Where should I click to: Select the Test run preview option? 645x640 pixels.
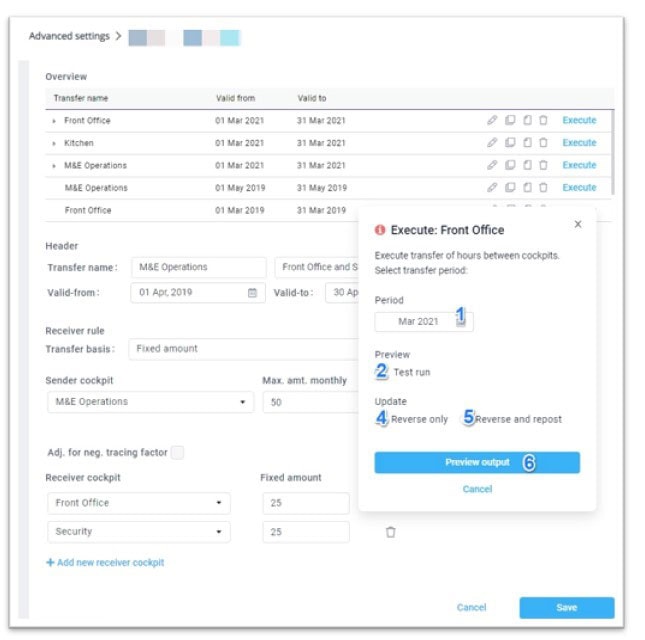pyautogui.click(x=383, y=372)
